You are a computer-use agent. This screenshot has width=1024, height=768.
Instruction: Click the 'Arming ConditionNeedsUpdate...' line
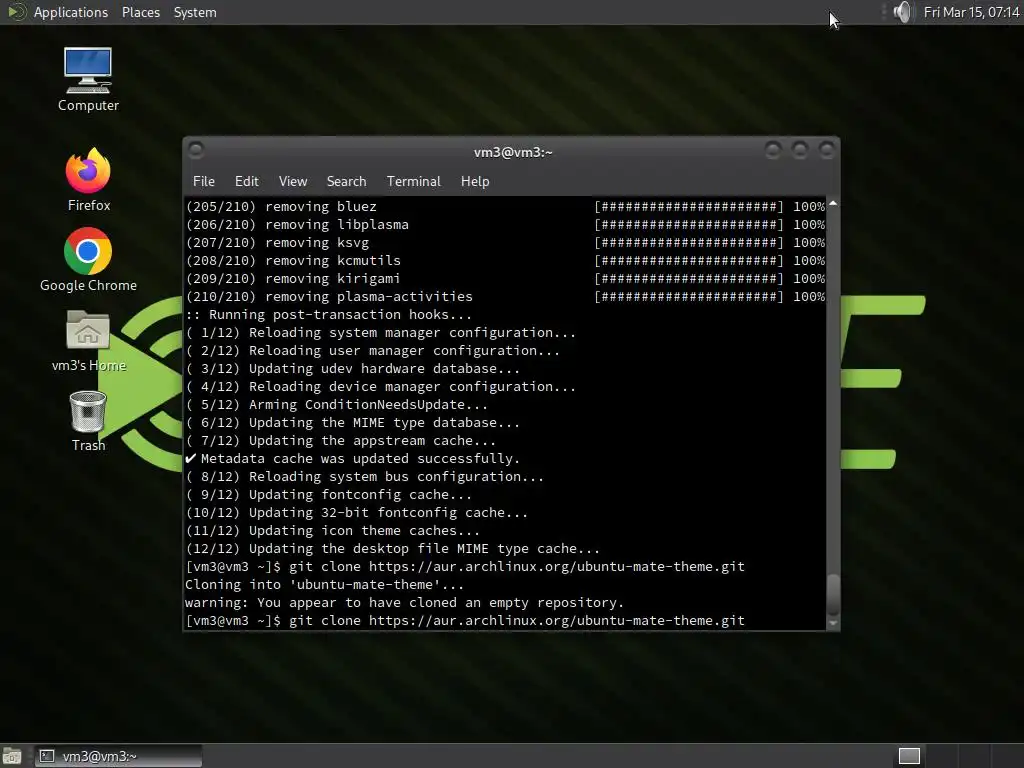point(336,405)
